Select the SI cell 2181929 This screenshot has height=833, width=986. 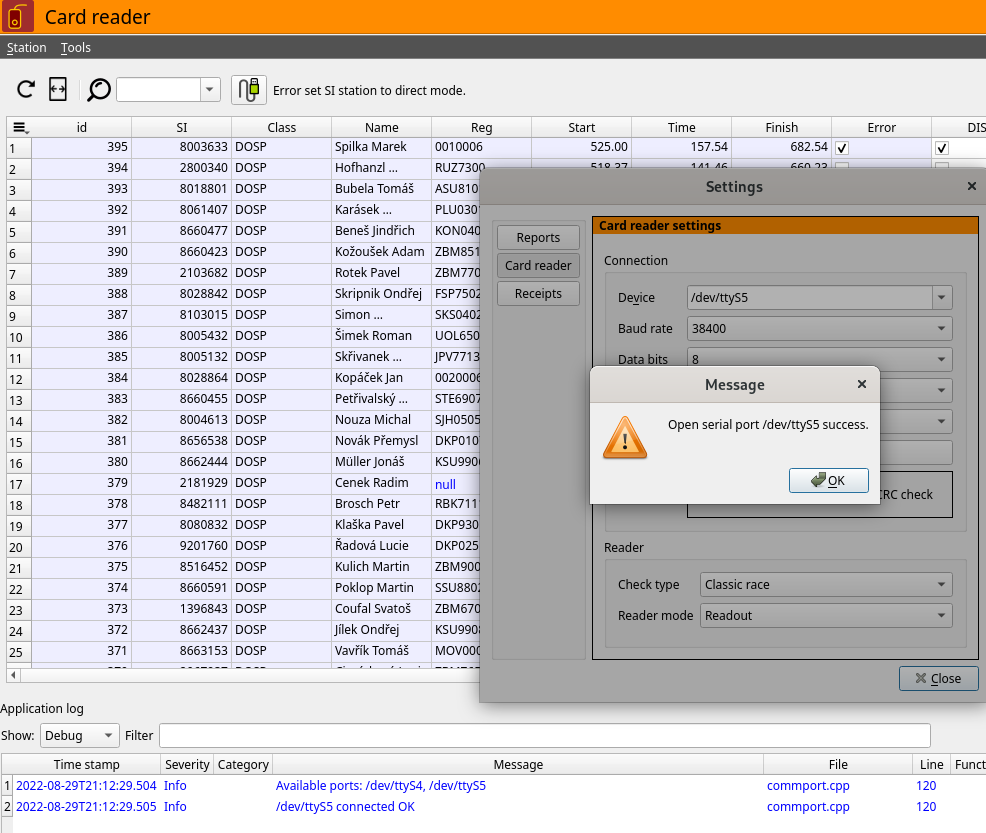point(181,483)
